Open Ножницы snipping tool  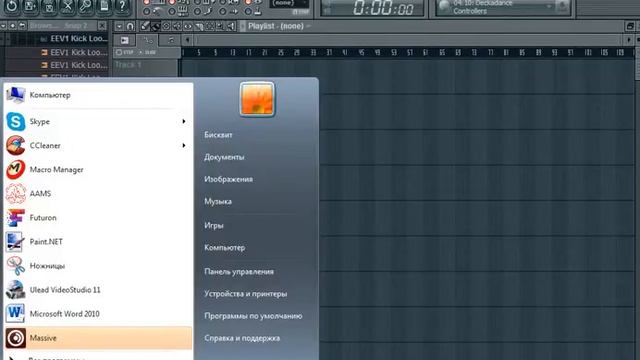coord(98,266)
